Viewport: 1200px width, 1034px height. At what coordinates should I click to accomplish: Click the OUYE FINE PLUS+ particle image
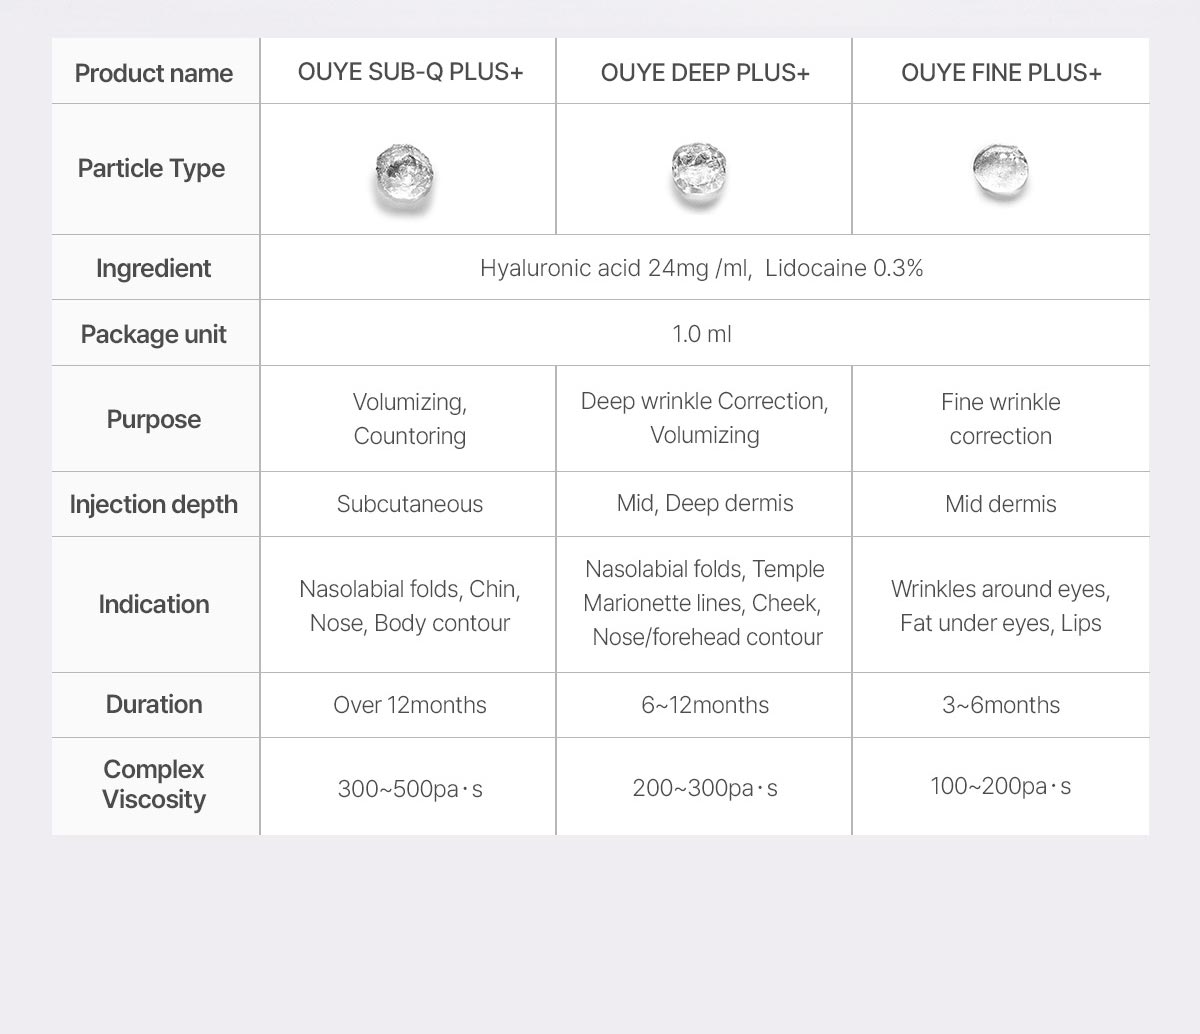pyautogui.click(x=999, y=172)
